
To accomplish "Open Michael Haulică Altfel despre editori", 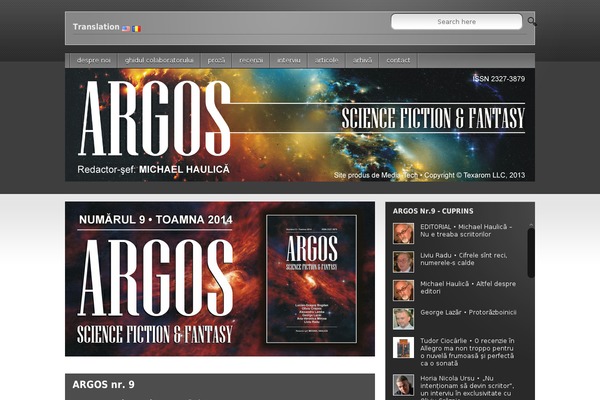I will coord(468,287).
